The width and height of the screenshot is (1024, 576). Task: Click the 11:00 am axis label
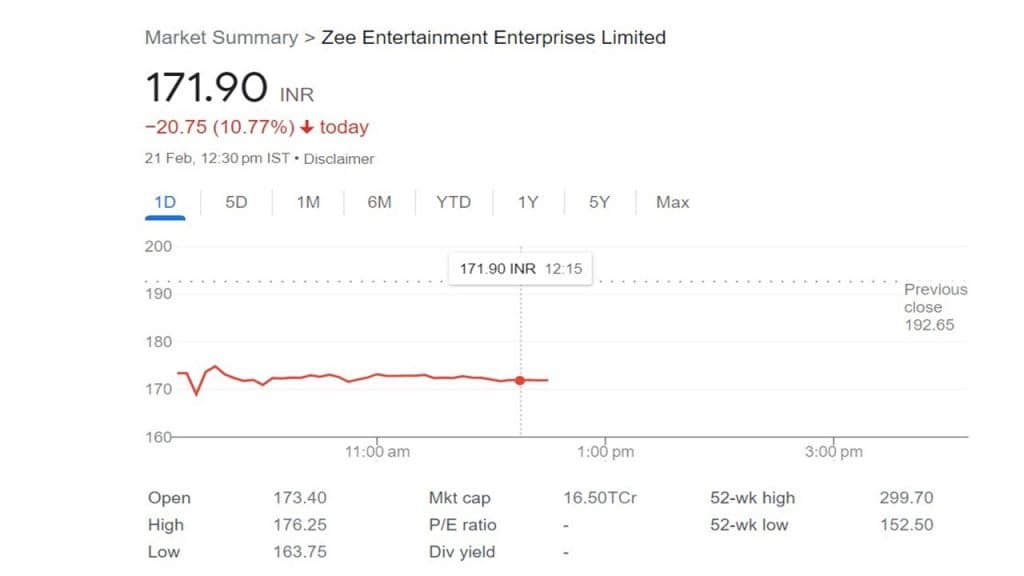377,452
